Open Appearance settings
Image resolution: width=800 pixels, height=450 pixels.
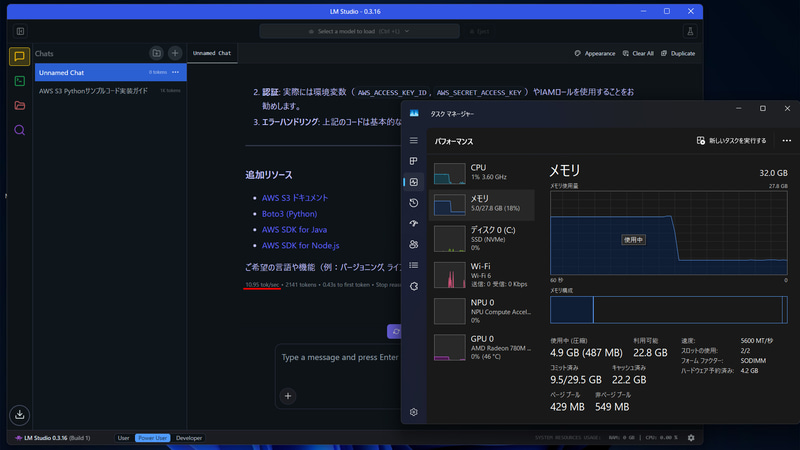(595, 53)
